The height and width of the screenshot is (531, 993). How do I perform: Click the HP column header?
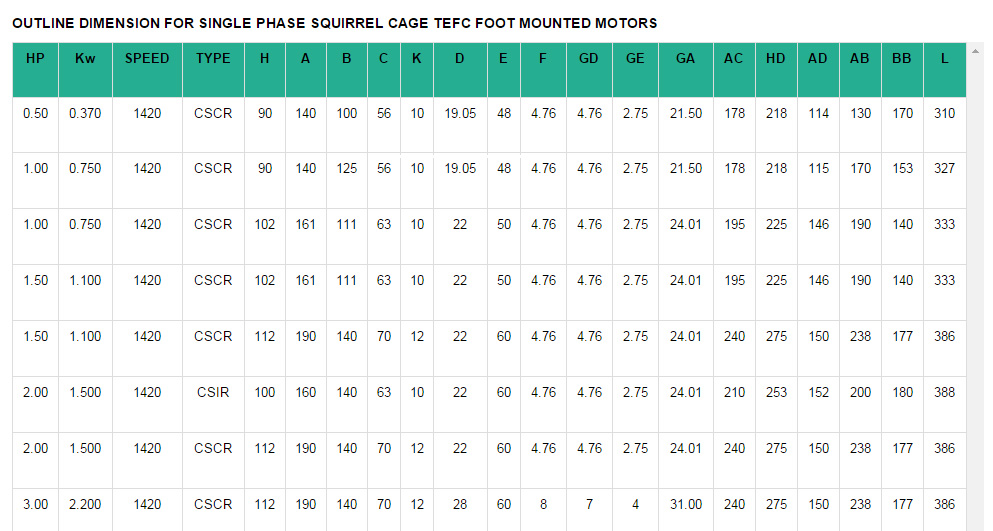[35, 59]
